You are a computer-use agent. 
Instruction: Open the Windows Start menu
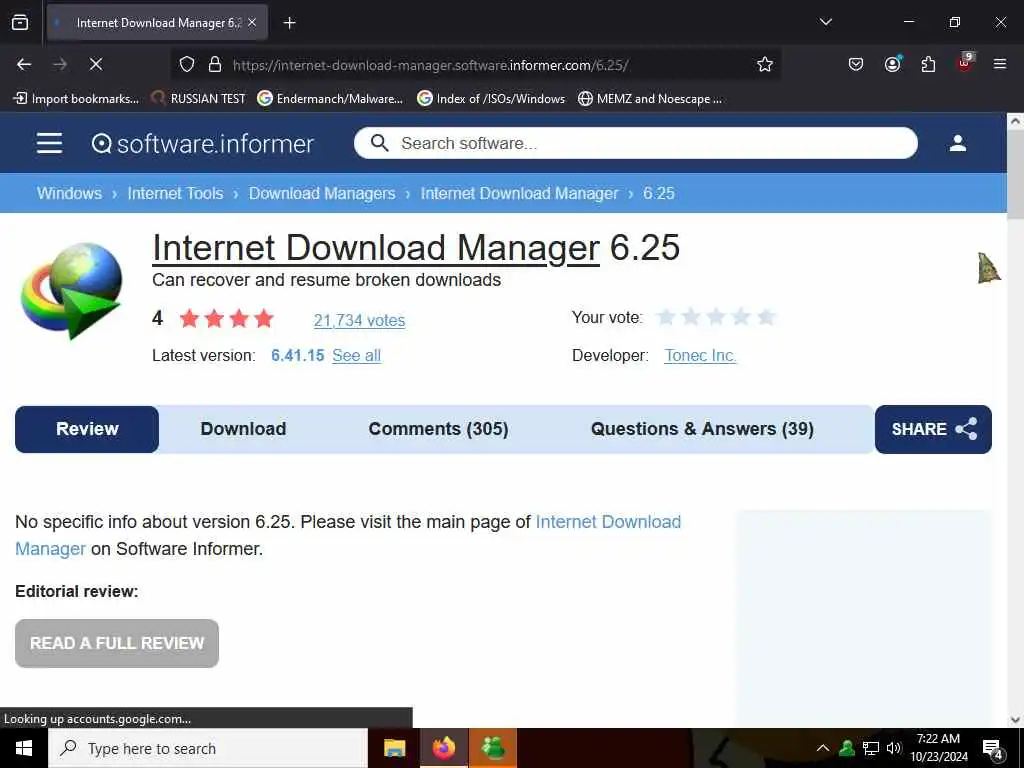click(x=24, y=748)
